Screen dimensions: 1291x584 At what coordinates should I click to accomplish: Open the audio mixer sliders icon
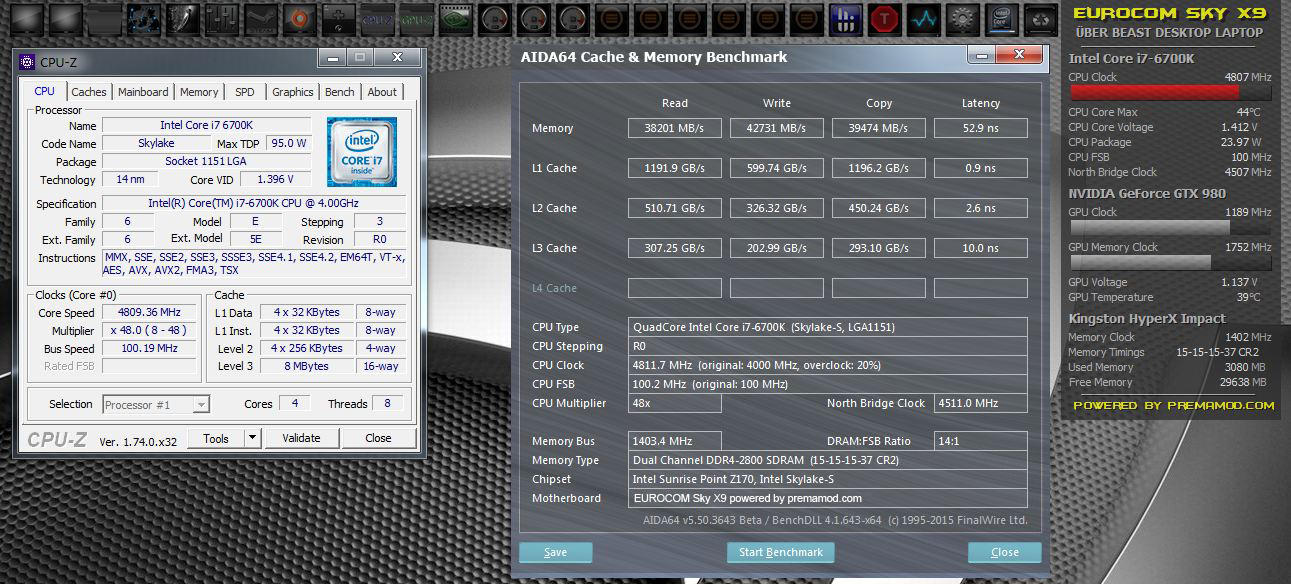tap(220, 17)
